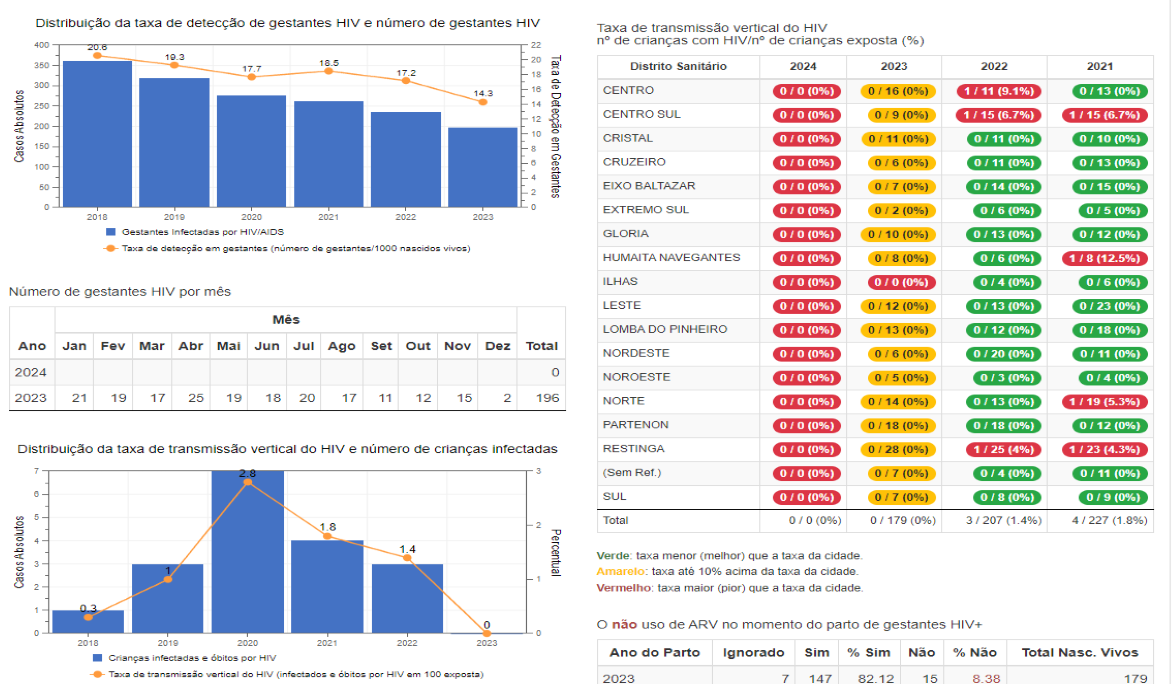Click the 2023 row total 196
The height and width of the screenshot is (684, 1175).
pyautogui.click(x=547, y=398)
